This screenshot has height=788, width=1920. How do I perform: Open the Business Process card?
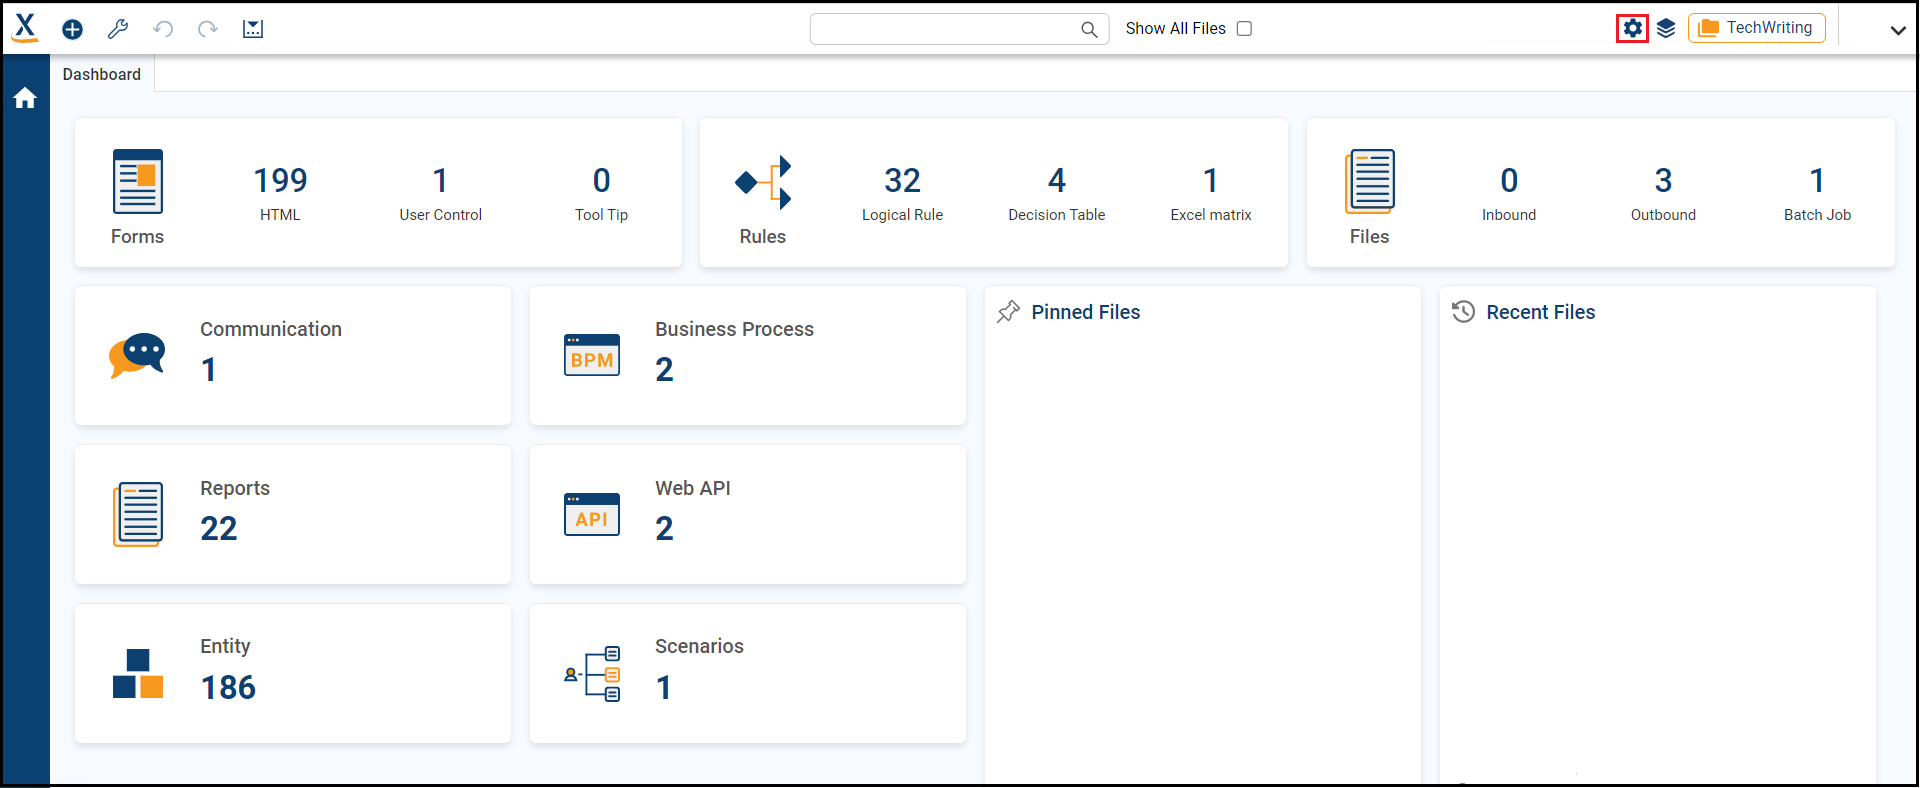(x=748, y=356)
